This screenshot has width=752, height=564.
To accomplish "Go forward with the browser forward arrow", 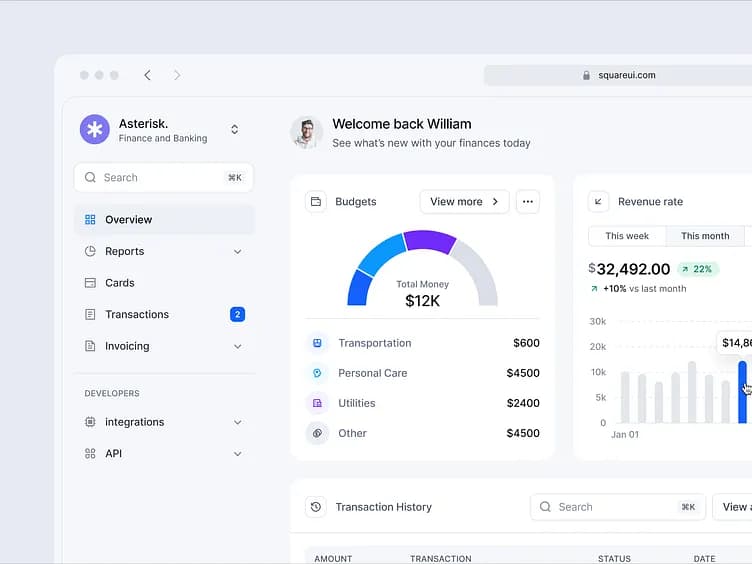I will pos(177,75).
